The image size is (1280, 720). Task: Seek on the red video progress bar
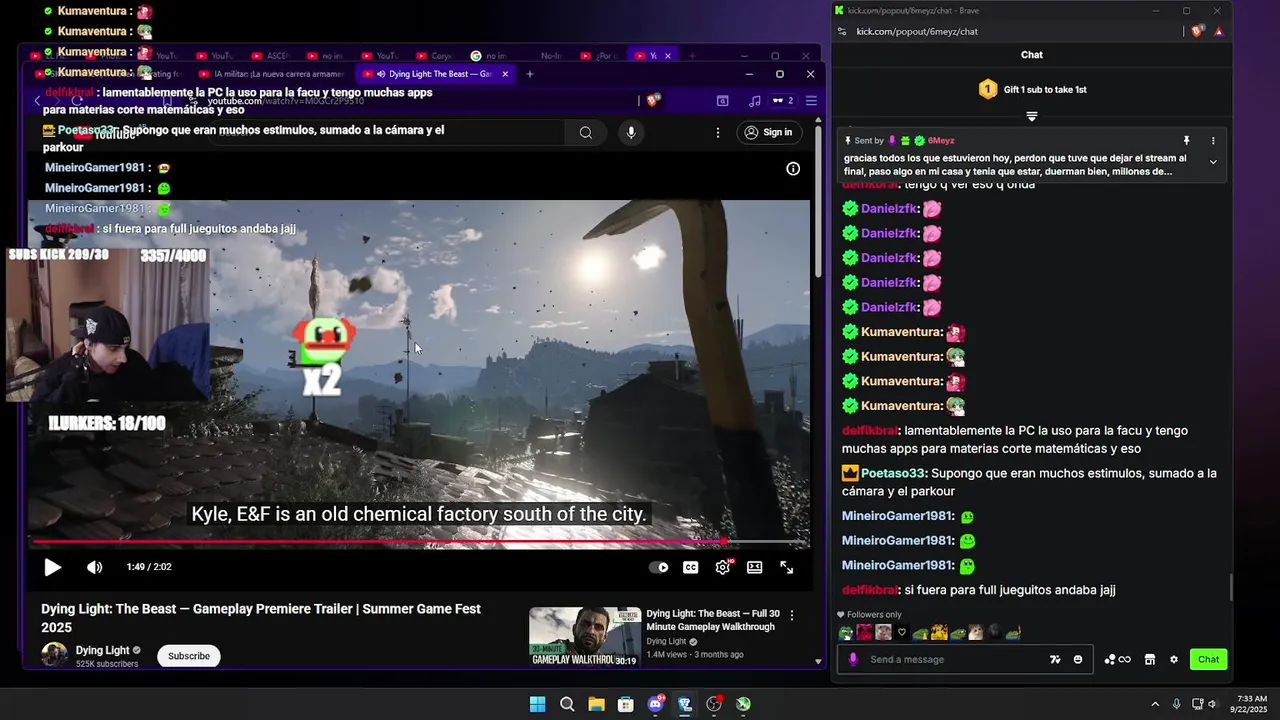tap(419, 543)
